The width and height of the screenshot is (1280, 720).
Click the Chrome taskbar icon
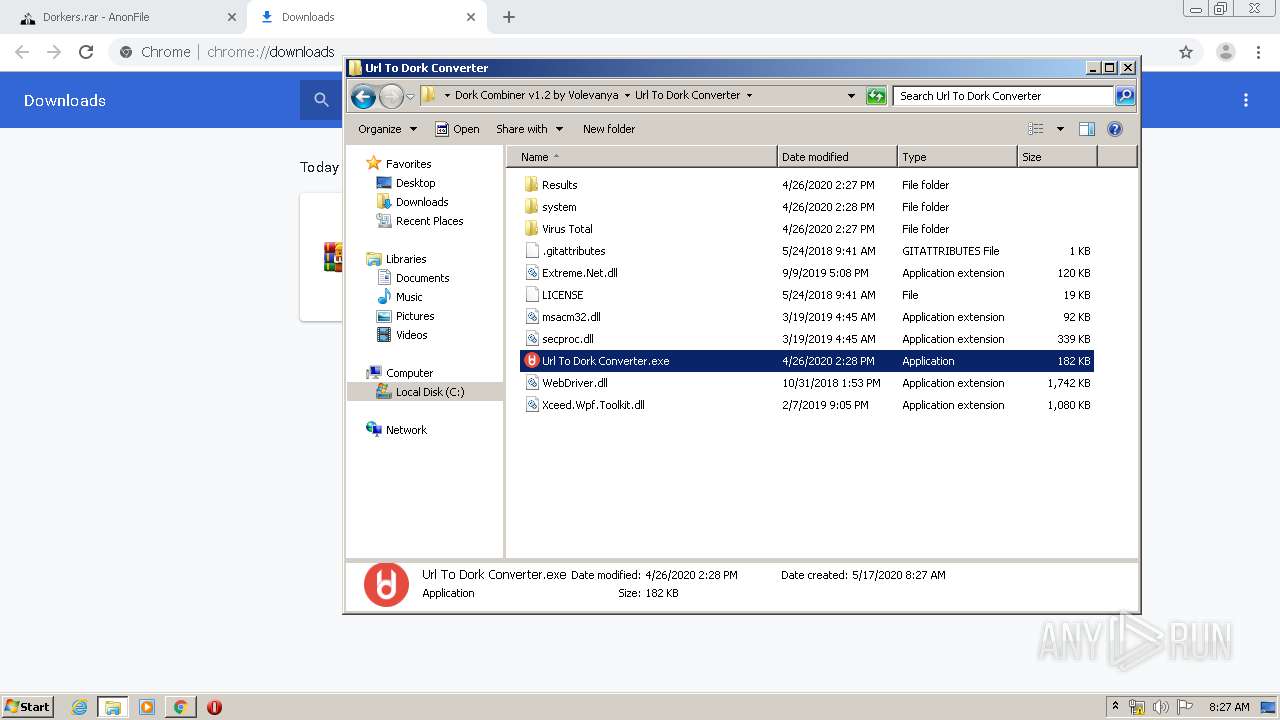point(180,707)
